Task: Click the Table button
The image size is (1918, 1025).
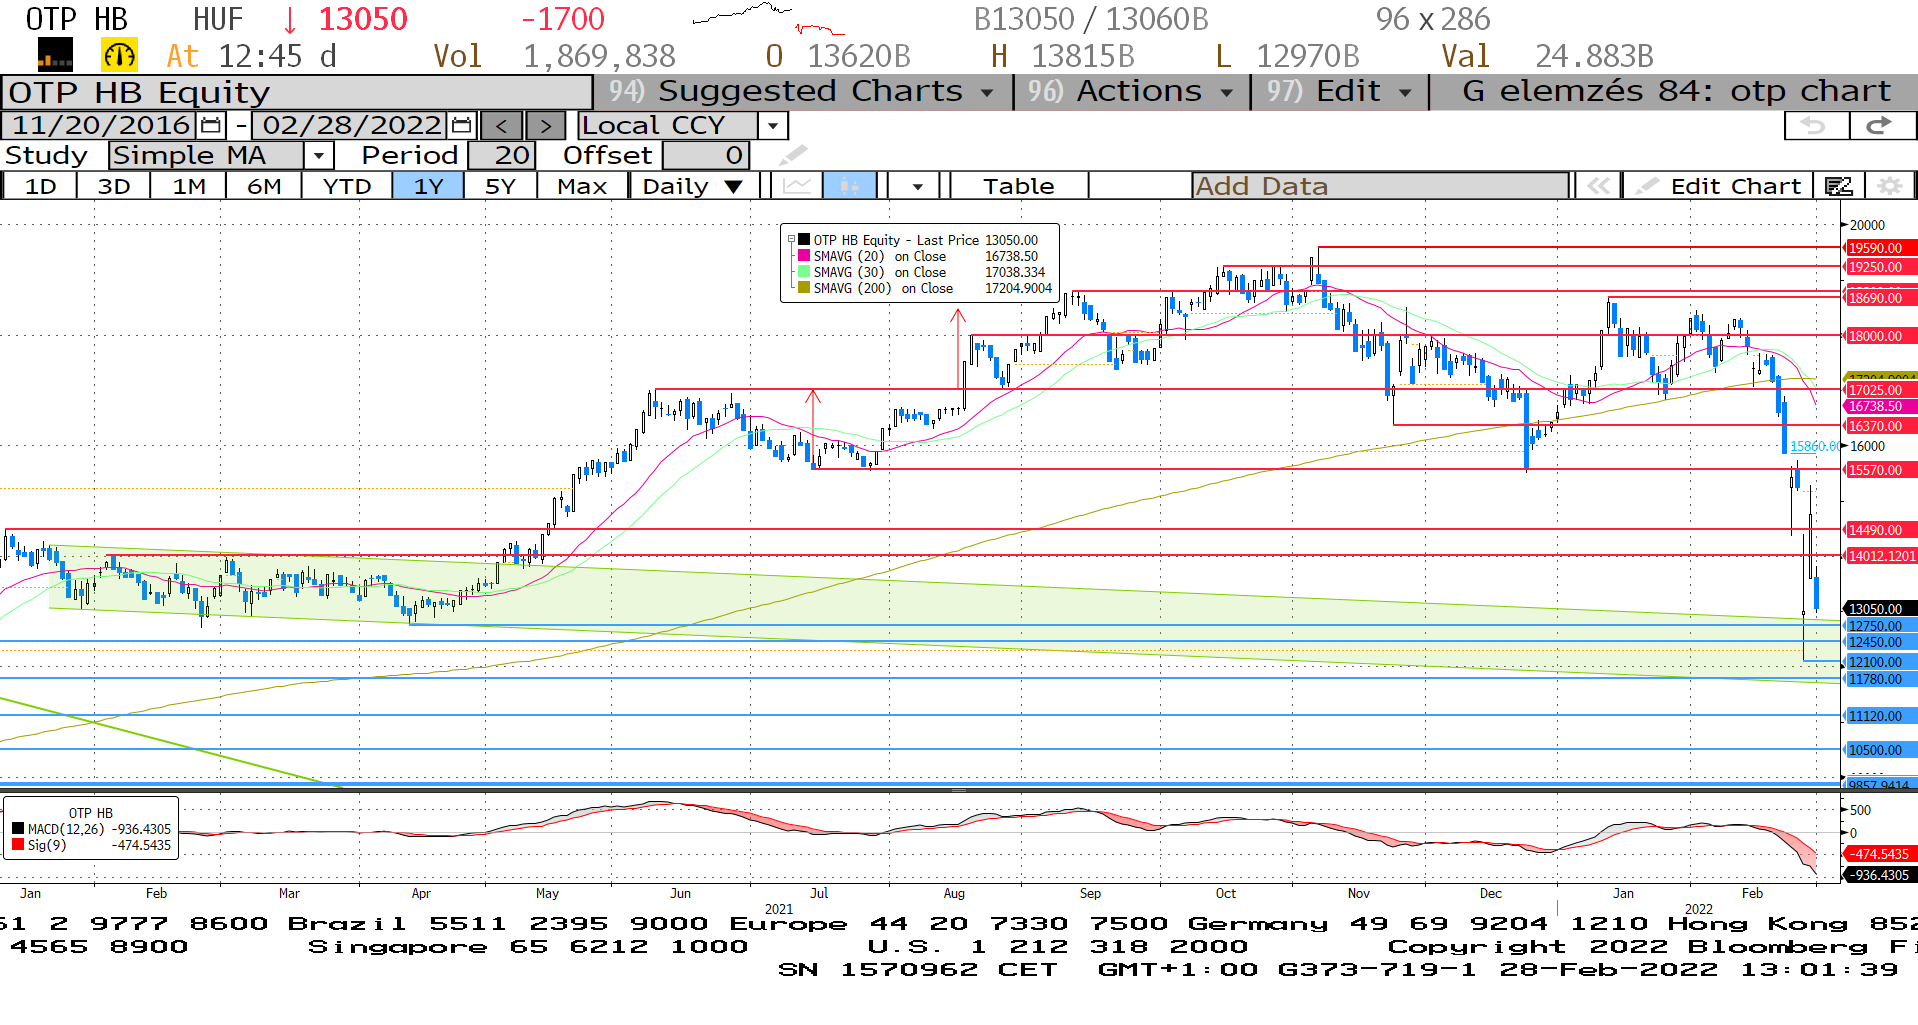Action: click(x=1018, y=186)
